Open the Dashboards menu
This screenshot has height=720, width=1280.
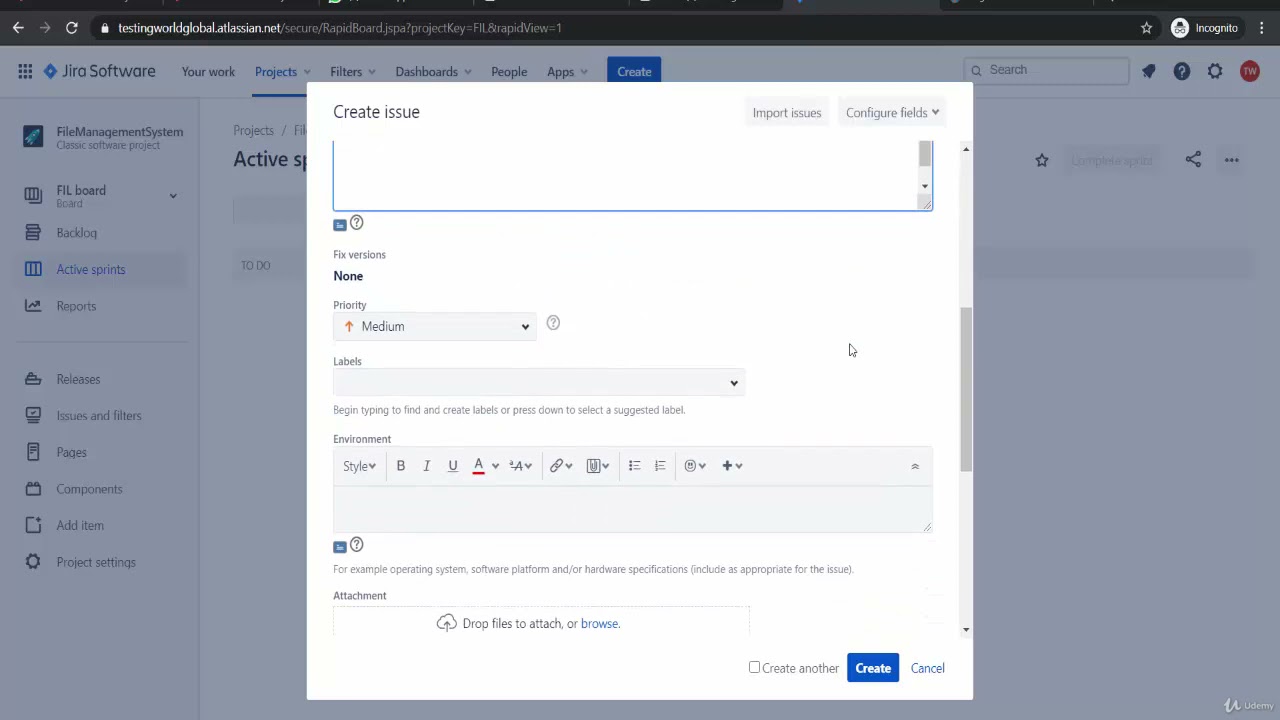pos(434,72)
